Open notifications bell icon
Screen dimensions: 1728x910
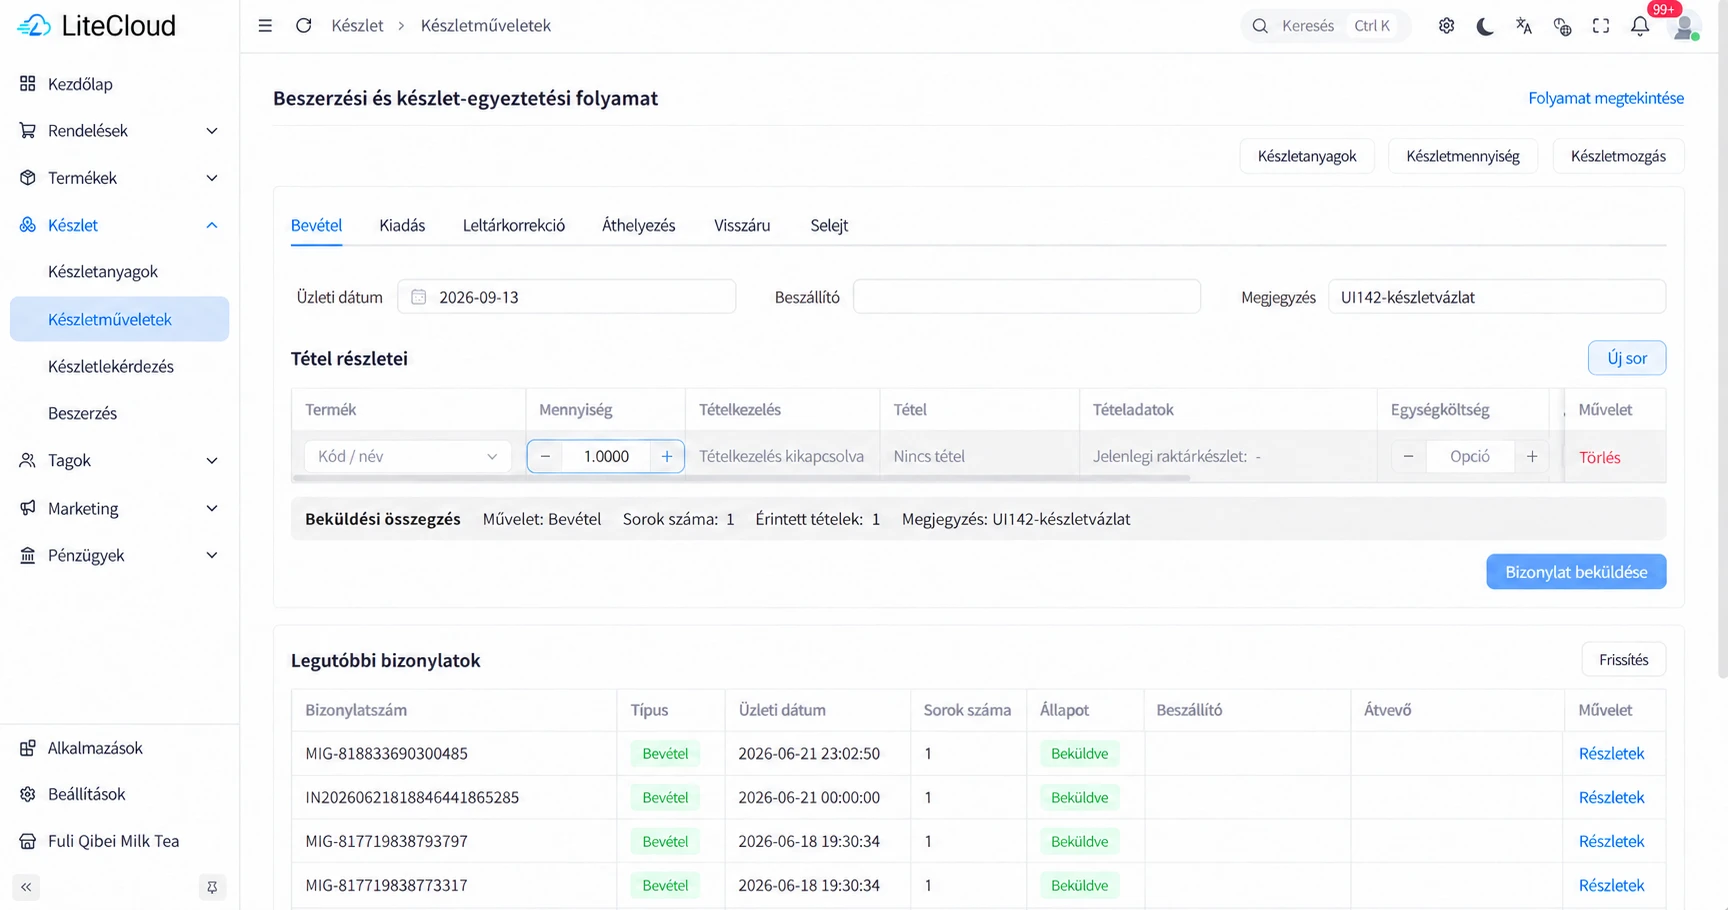point(1640,26)
